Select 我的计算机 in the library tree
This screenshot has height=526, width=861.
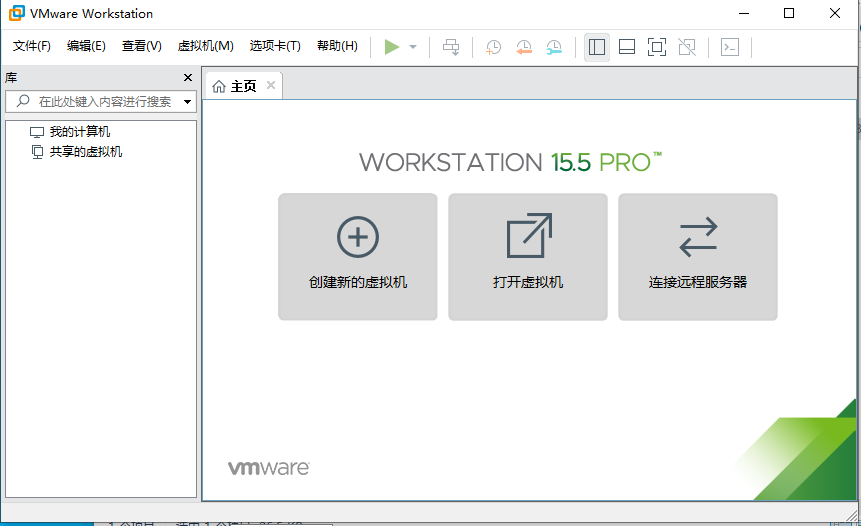[80, 132]
